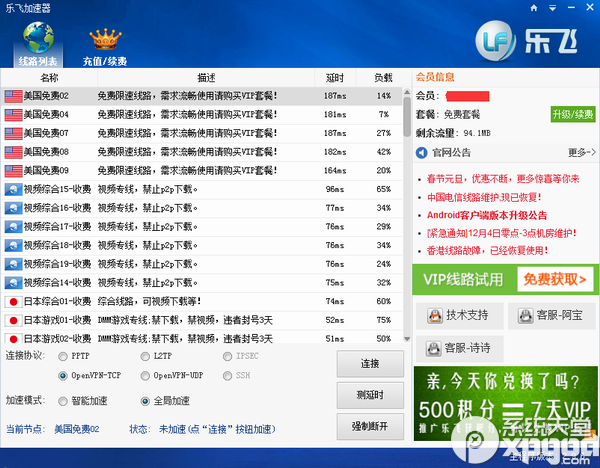Click the 连接 button
Screen dimensions: 600x468
[x=370, y=364]
